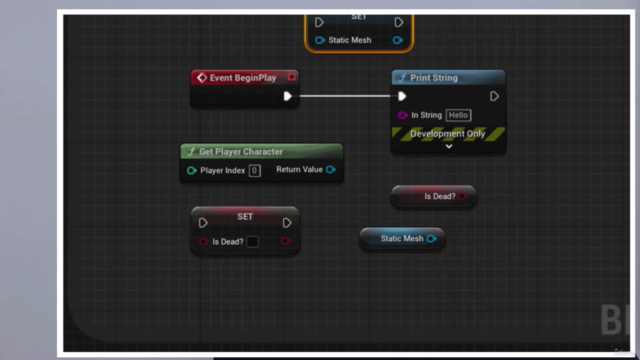Click Print String function f icon
The height and width of the screenshot is (360, 640).
(x=402, y=78)
